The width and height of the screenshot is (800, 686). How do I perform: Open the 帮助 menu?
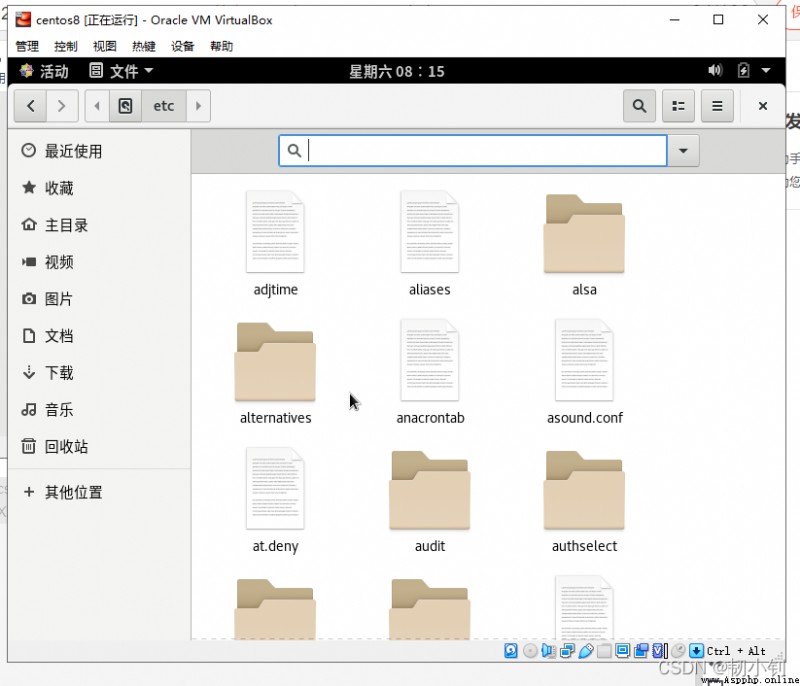point(221,46)
